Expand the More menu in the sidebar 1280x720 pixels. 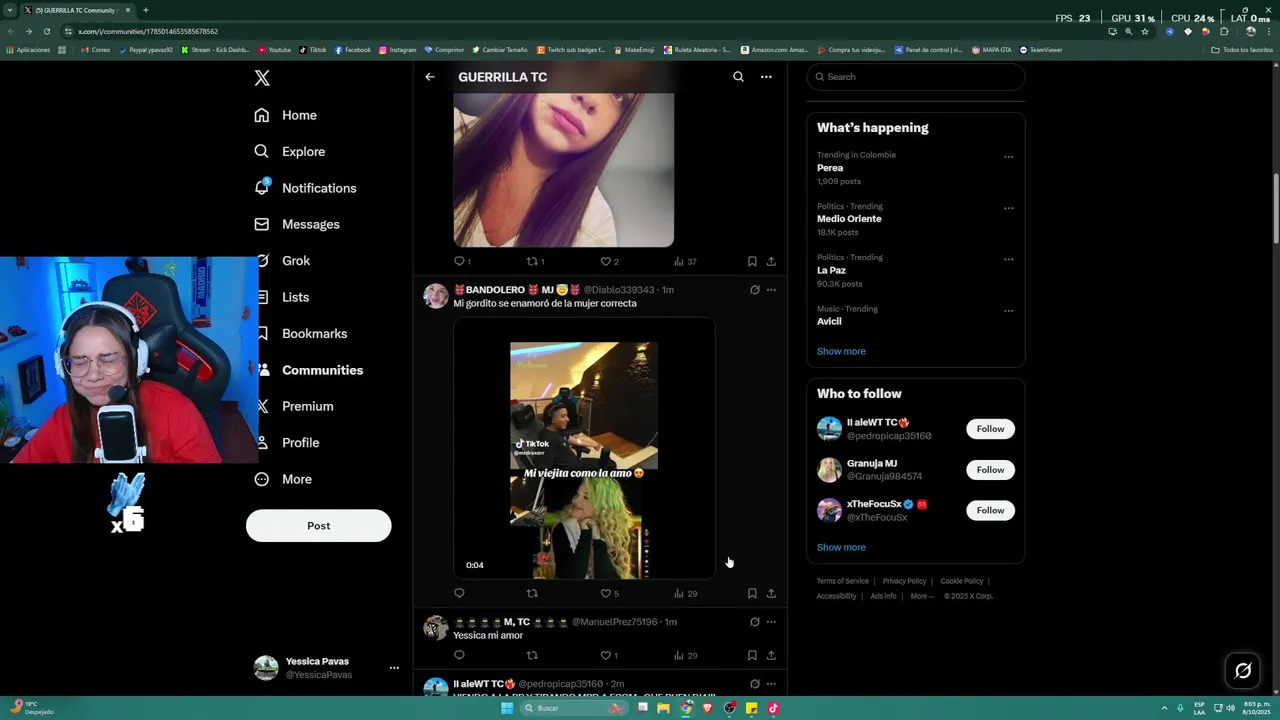point(283,479)
